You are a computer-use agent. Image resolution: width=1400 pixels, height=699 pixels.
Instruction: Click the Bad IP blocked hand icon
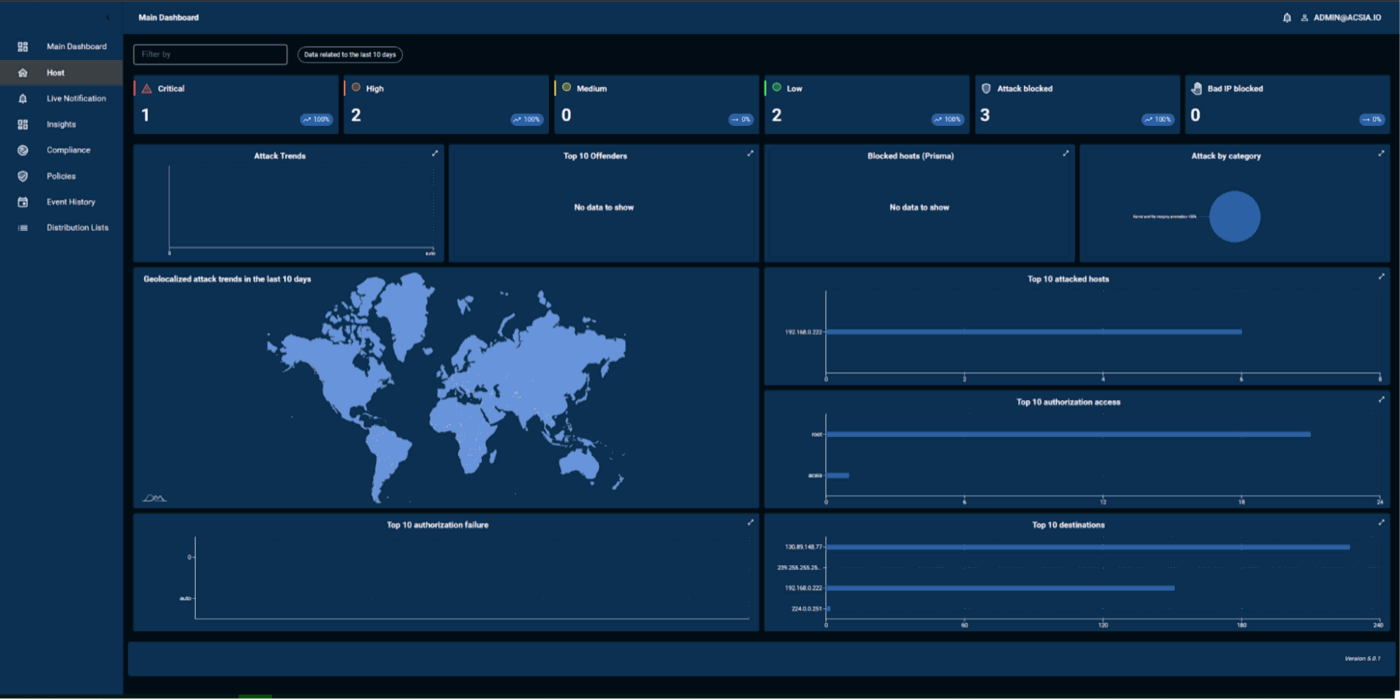[x=1197, y=88]
